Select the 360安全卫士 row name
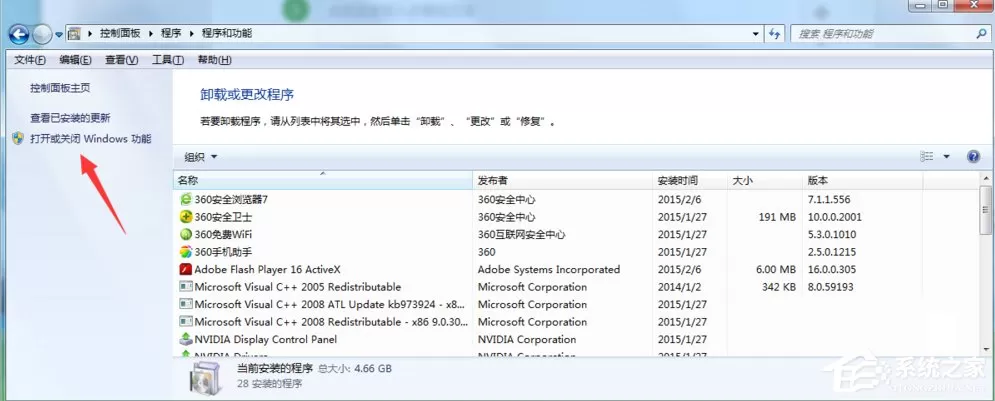Image resolution: width=995 pixels, height=401 pixels. pos(223,217)
